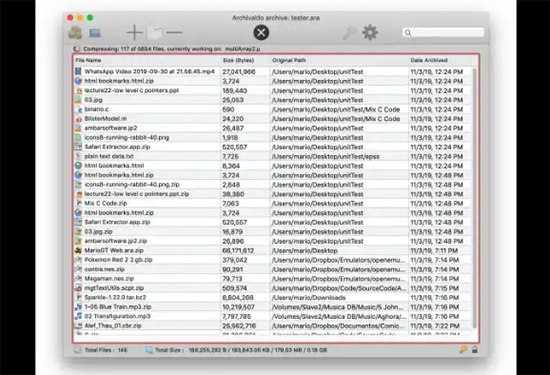The width and height of the screenshot is (550, 375).
Task: Click the size value 8,604,268
Action: (x=238, y=297)
